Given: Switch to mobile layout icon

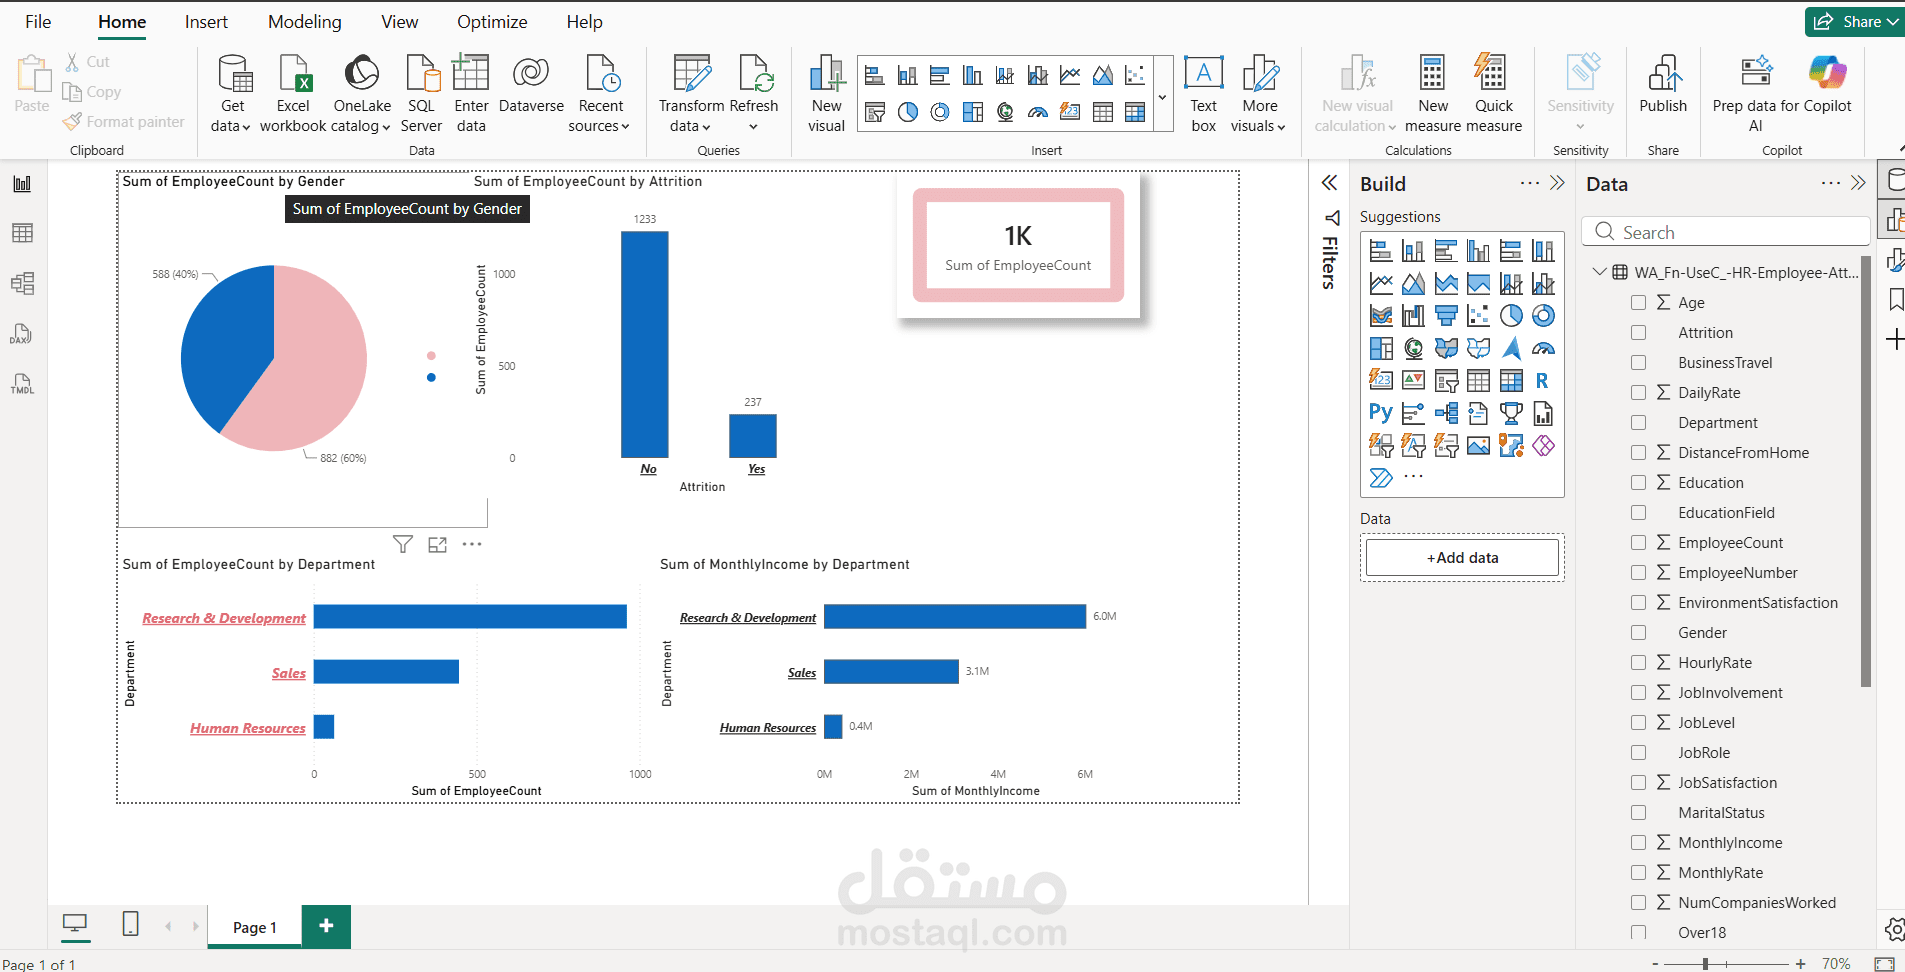Looking at the screenshot, I should [130, 924].
